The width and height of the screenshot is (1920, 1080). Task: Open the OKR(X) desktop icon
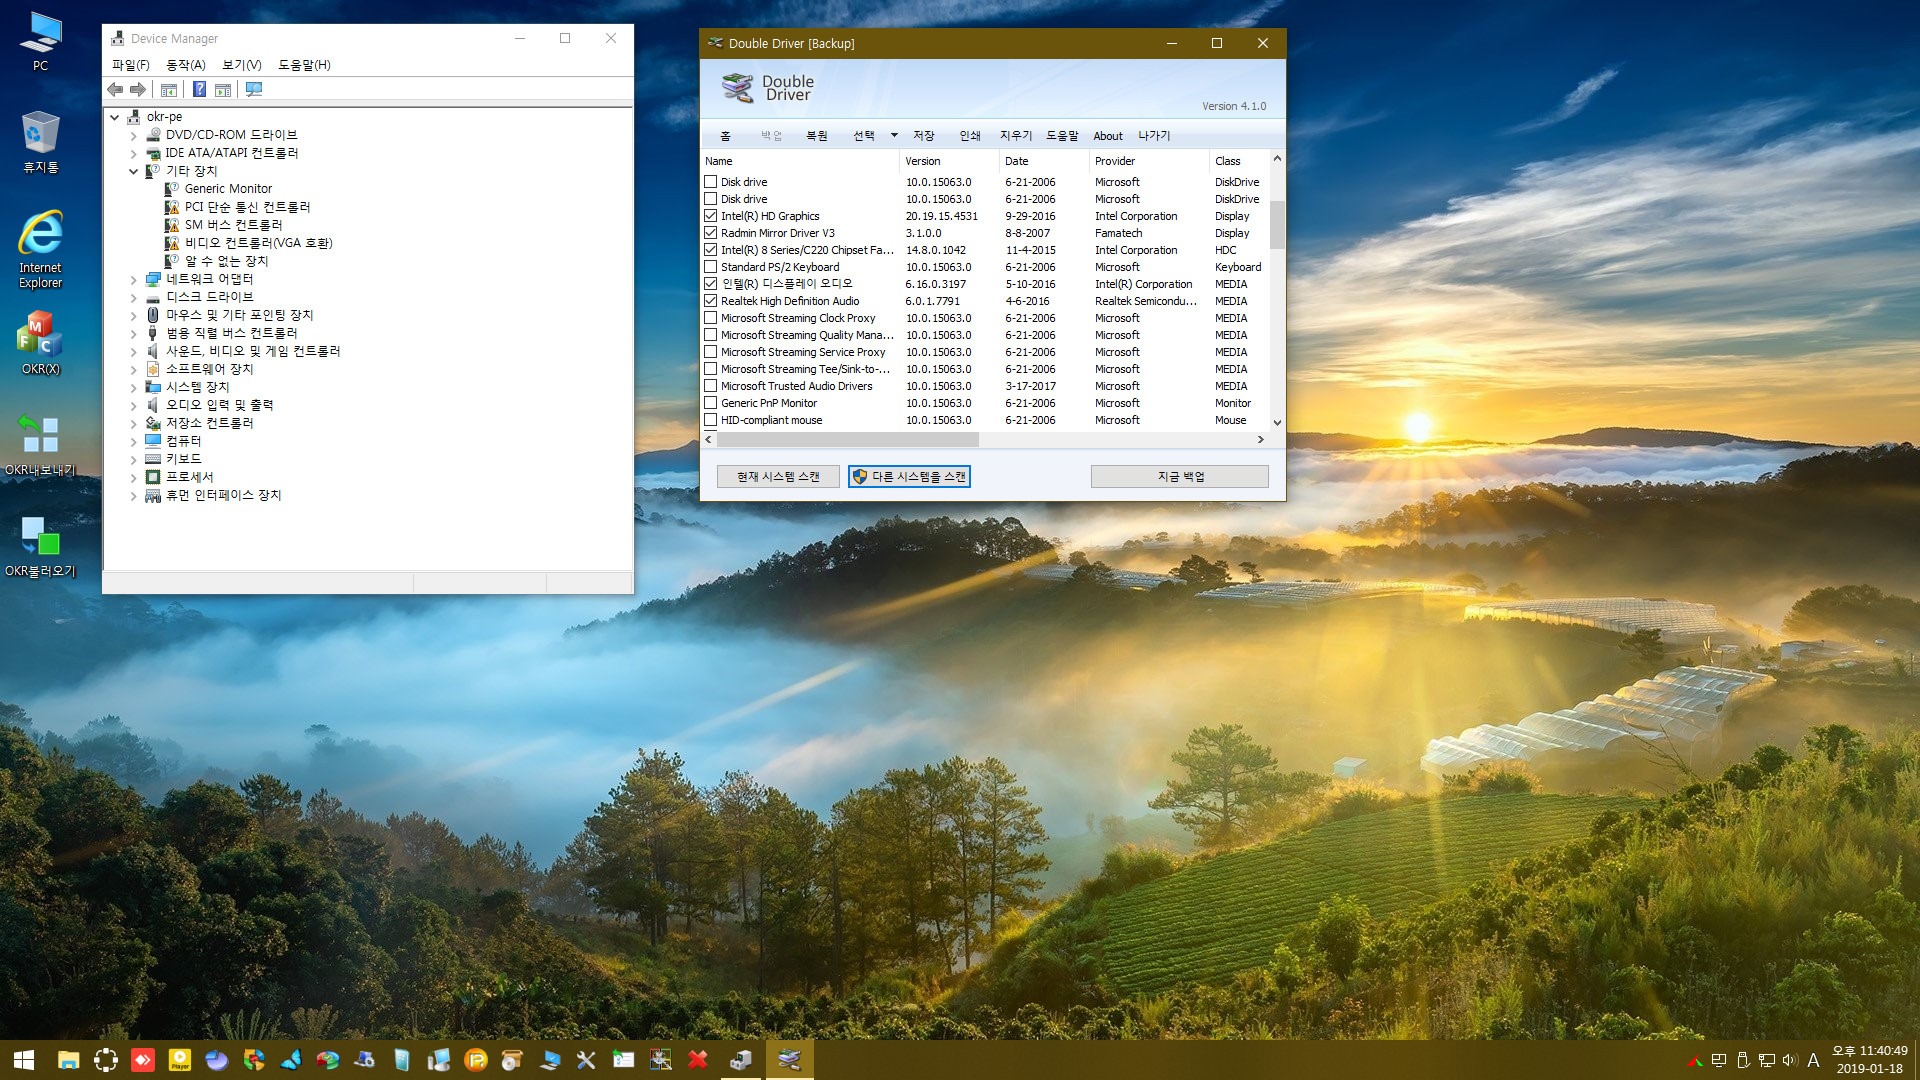click(x=40, y=343)
